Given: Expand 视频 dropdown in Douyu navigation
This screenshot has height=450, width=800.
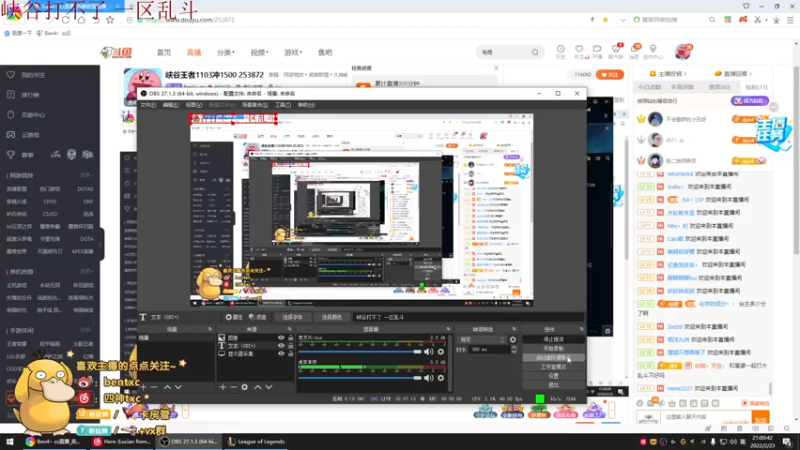Looking at the screenshot, I should [259, 53].
